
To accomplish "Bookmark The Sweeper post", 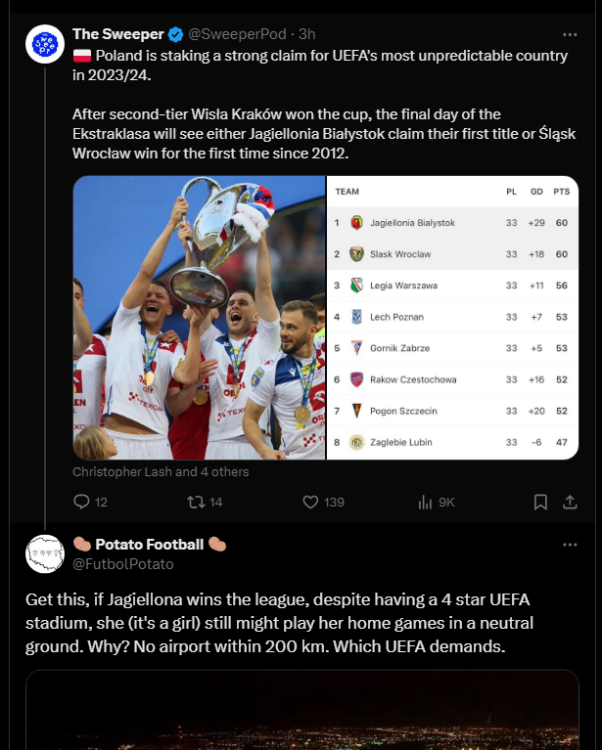I will (x=540, y=502).
